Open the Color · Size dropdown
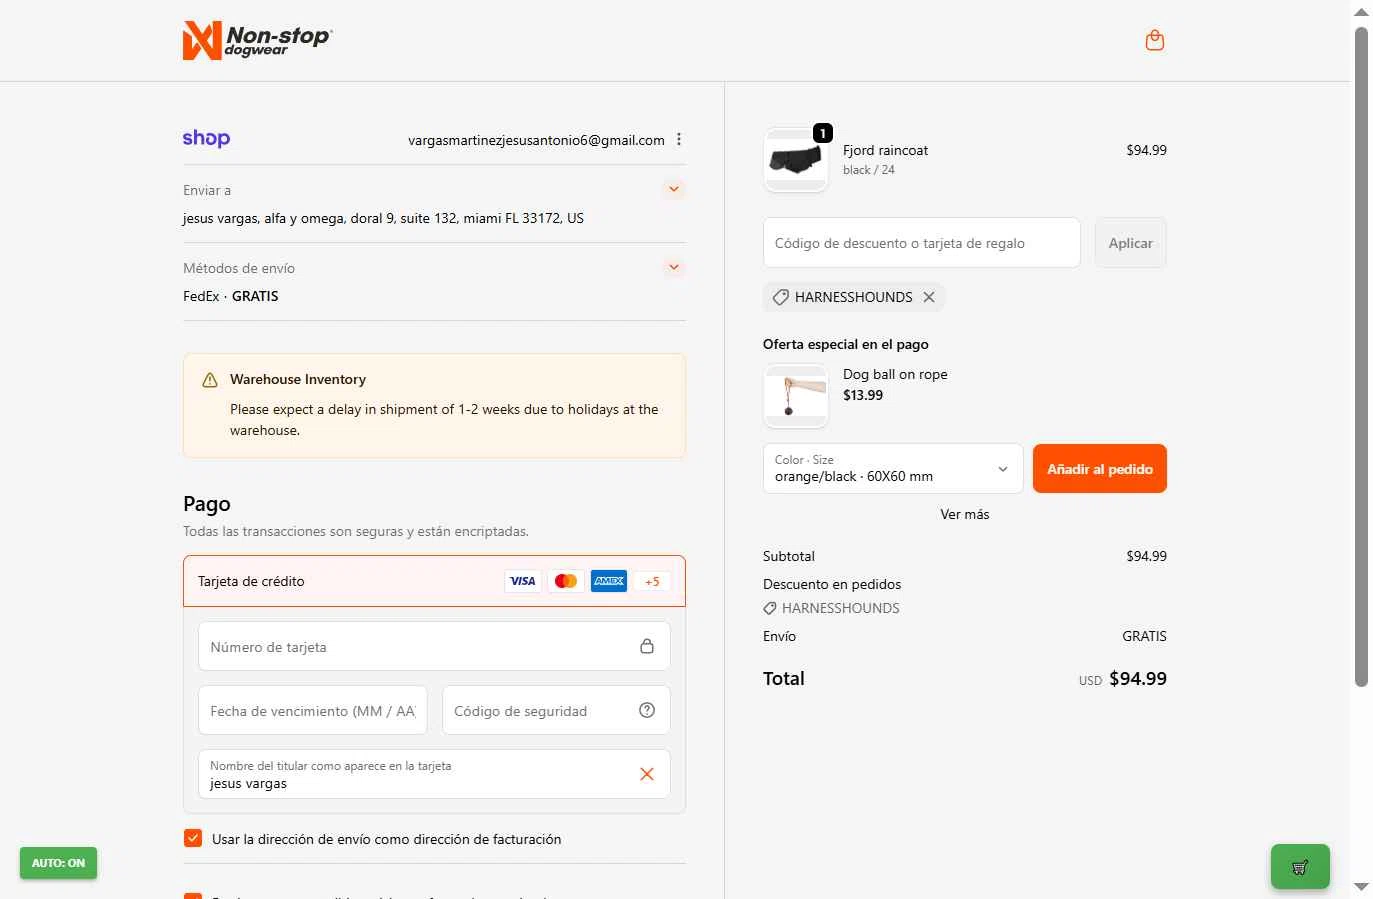Viewport: 1373px width, 899px height. pyautogui.click(x=893, y=468)
